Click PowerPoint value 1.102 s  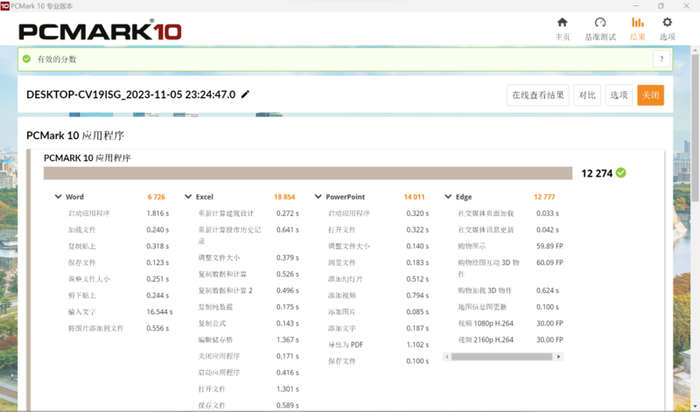pos(417,345)
